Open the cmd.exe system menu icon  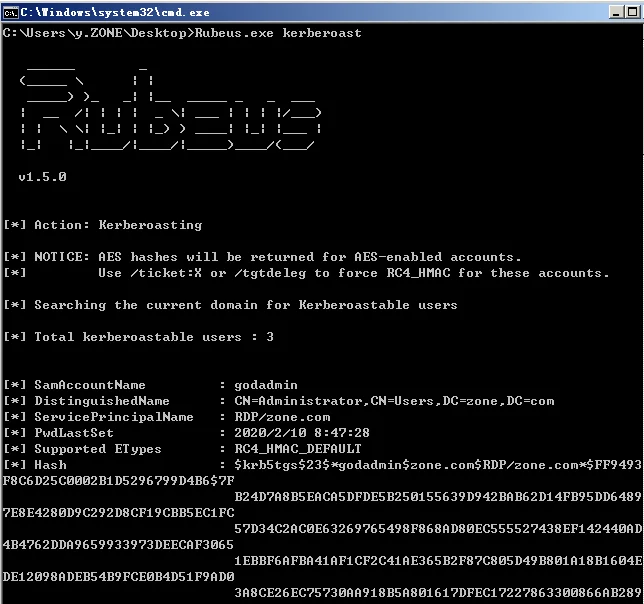(10, 13)
